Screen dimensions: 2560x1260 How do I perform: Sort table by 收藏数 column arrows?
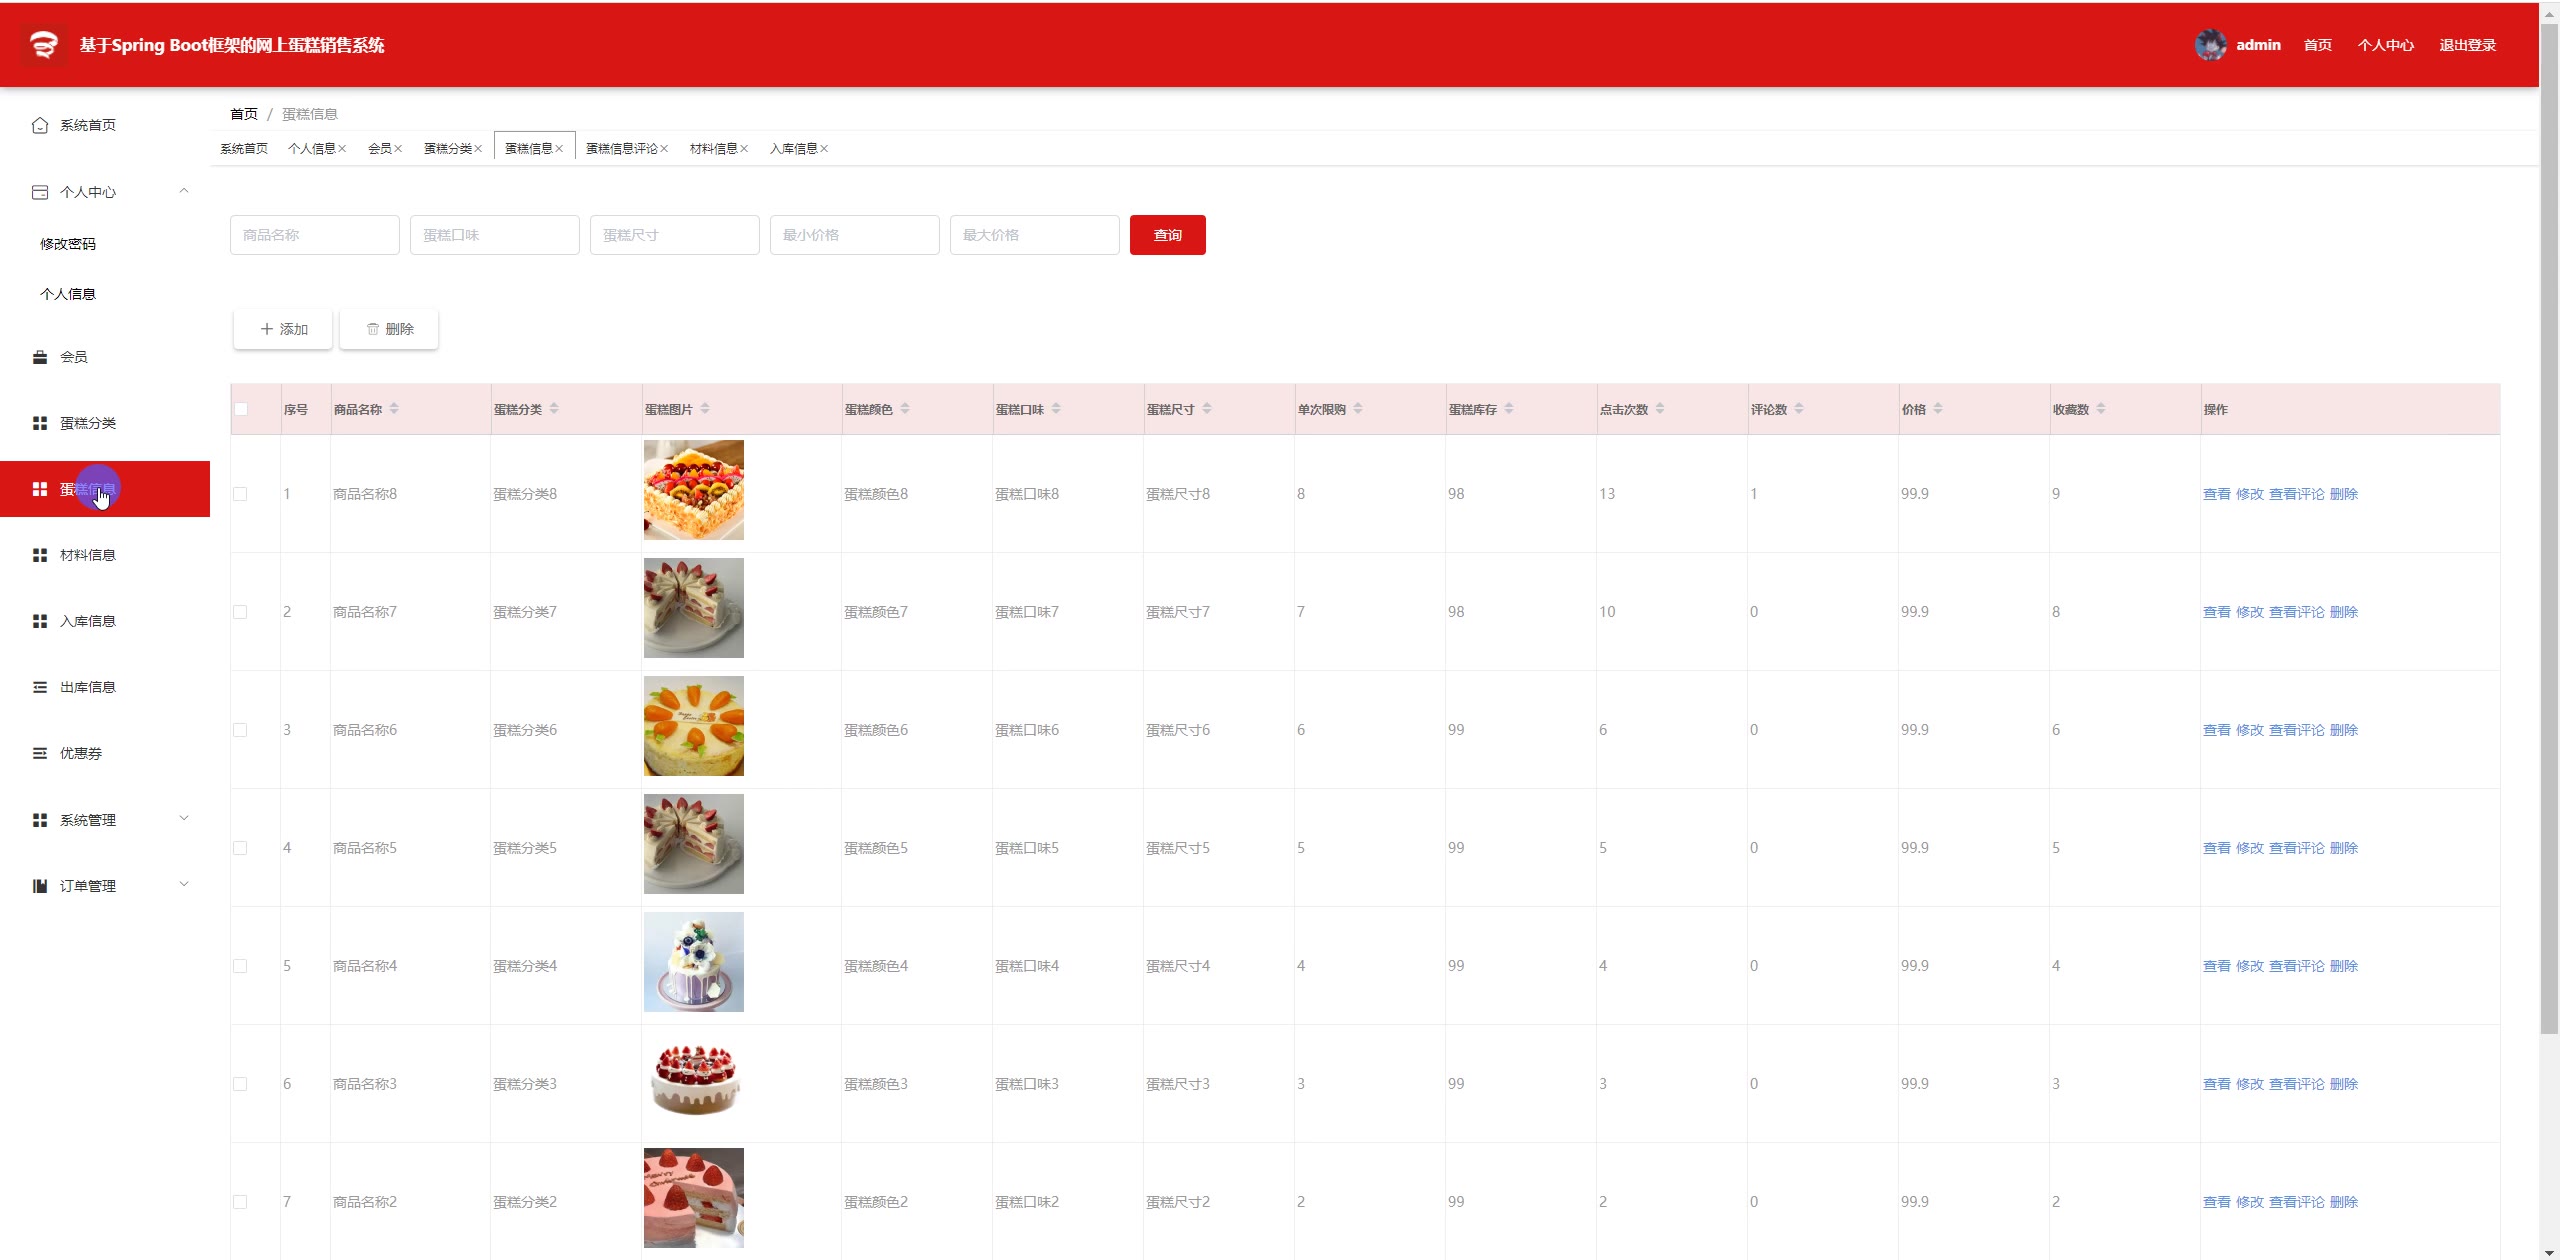[x=2101, y=409]
